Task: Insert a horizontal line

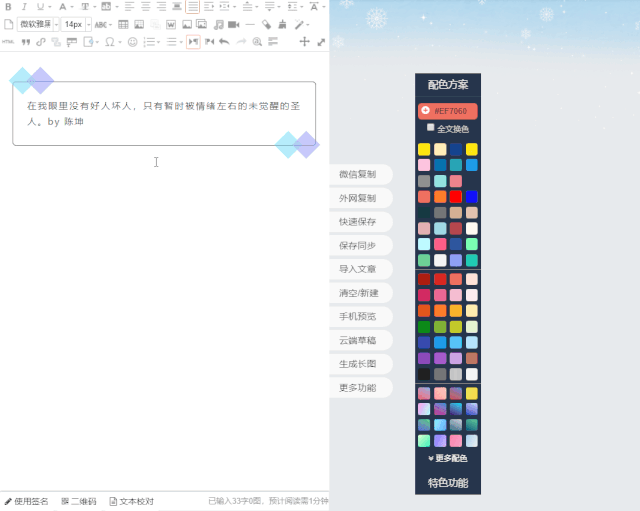Action: click(250, 24)
